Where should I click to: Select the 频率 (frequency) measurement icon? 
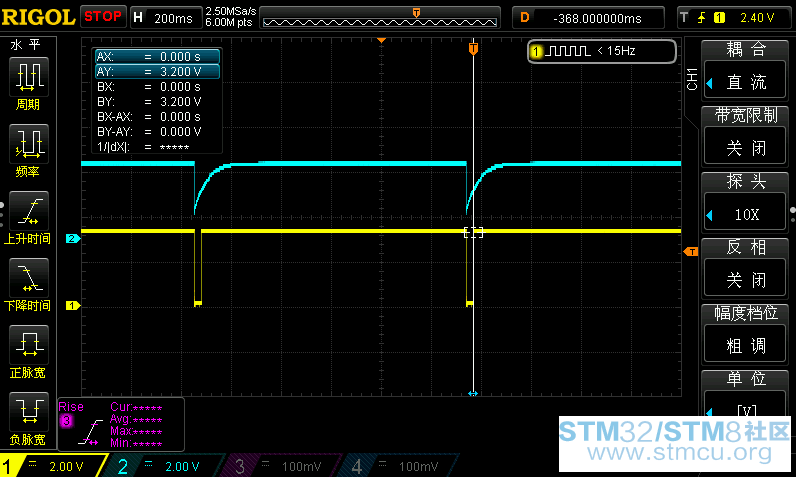click(28, 150)
